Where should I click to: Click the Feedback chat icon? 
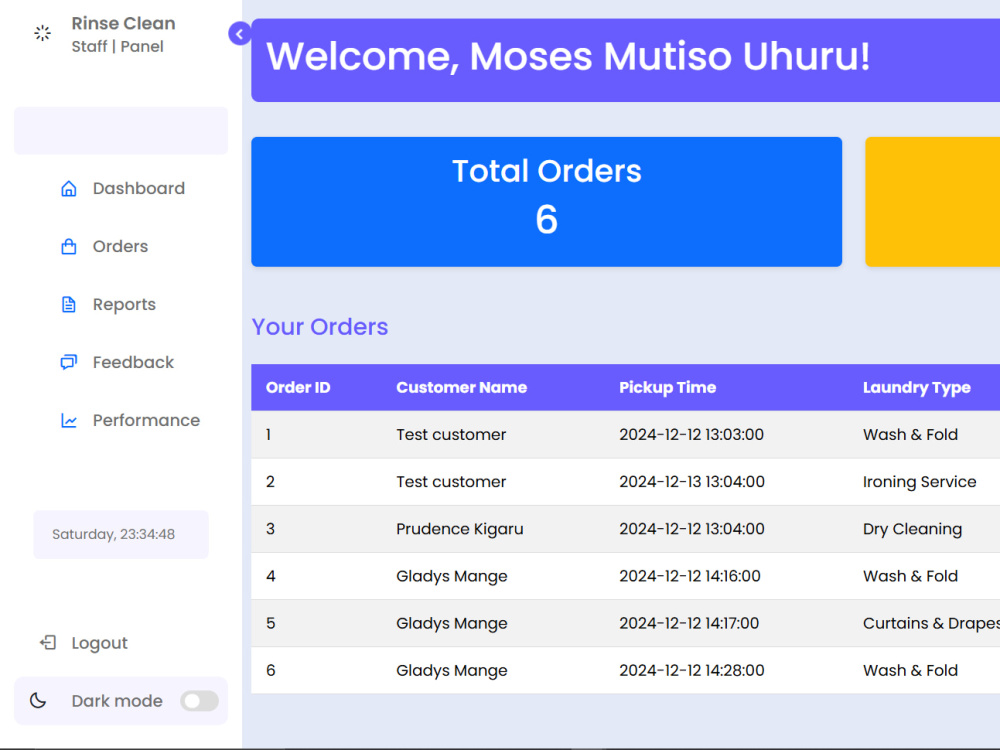pyautogui.click(x=69, y=362)
